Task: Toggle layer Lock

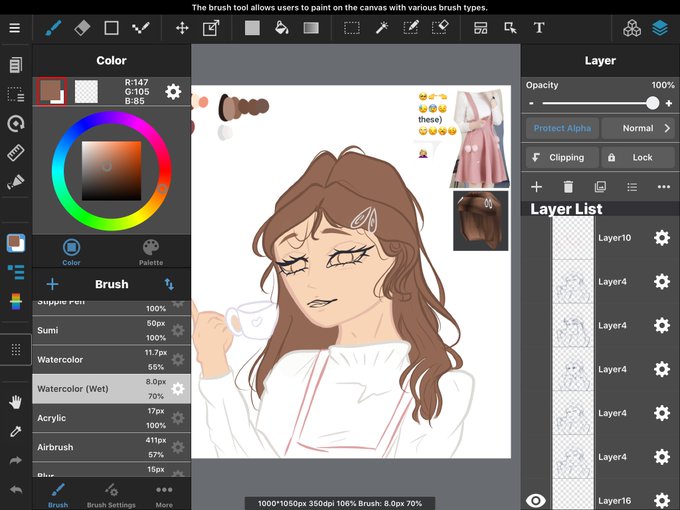Action: [638, 157]
